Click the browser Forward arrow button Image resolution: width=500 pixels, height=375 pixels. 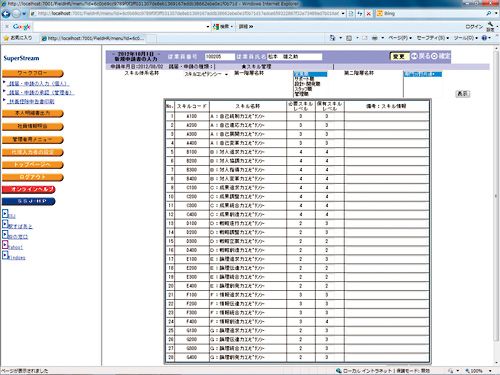[16, 14]
